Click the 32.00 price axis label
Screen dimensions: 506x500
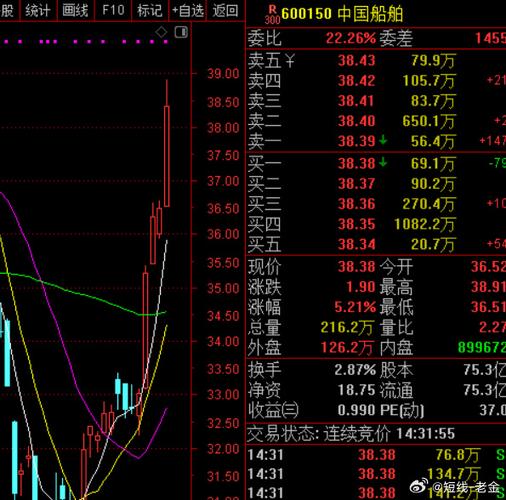223,449
